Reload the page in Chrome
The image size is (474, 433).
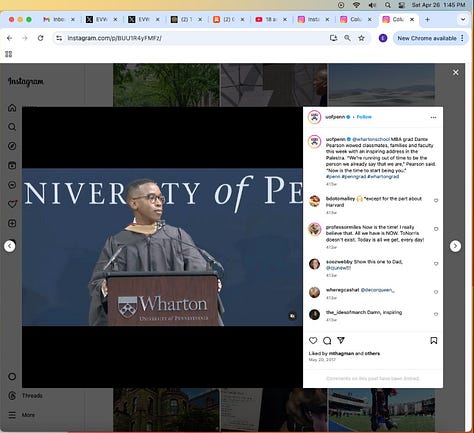coord(40,38)
